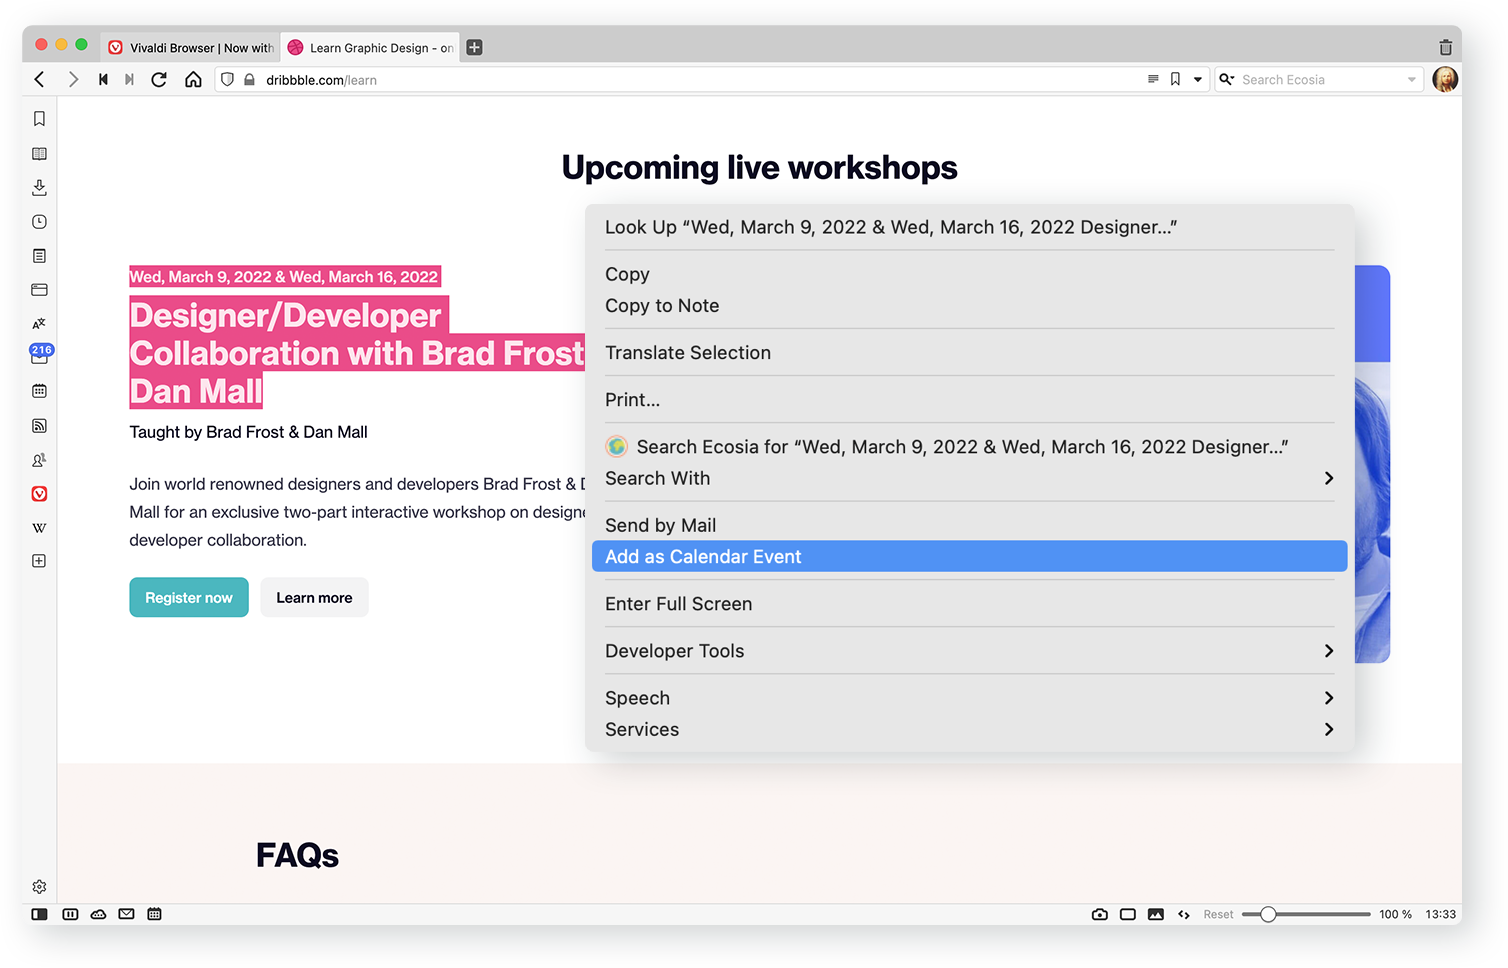Click Copy in context menu
1508x968 pixels.
point(969,274)
